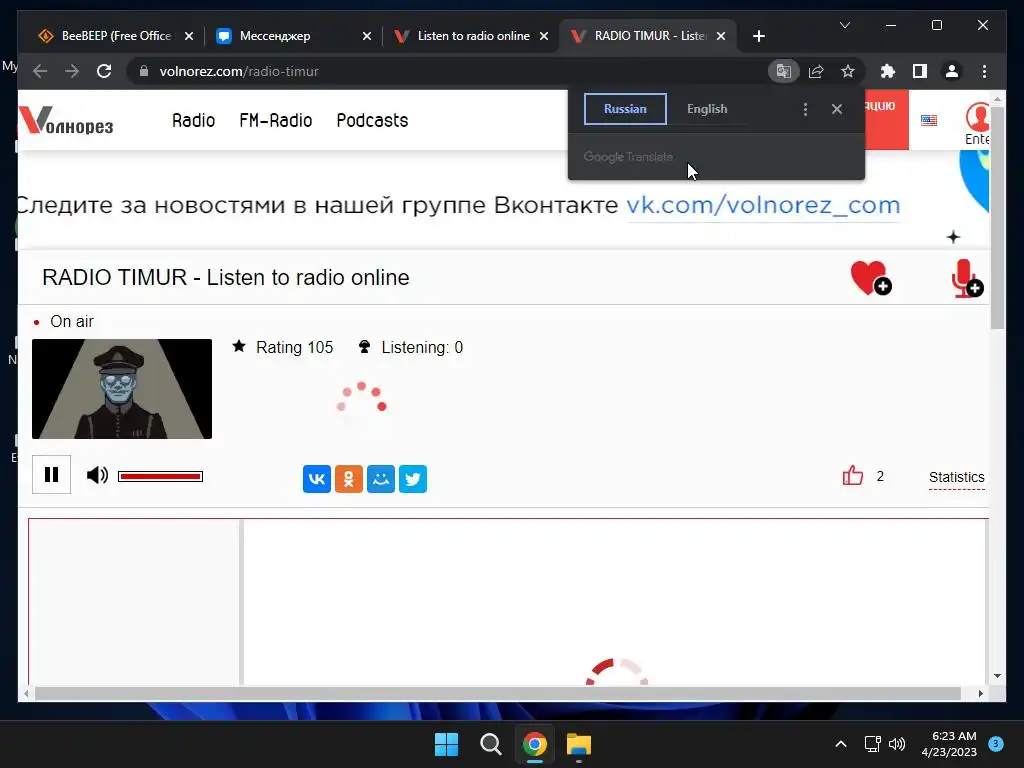Screen dimensions: 1024x768
Task: Open the Radio menu item
Action: click(x=193, y=120)
